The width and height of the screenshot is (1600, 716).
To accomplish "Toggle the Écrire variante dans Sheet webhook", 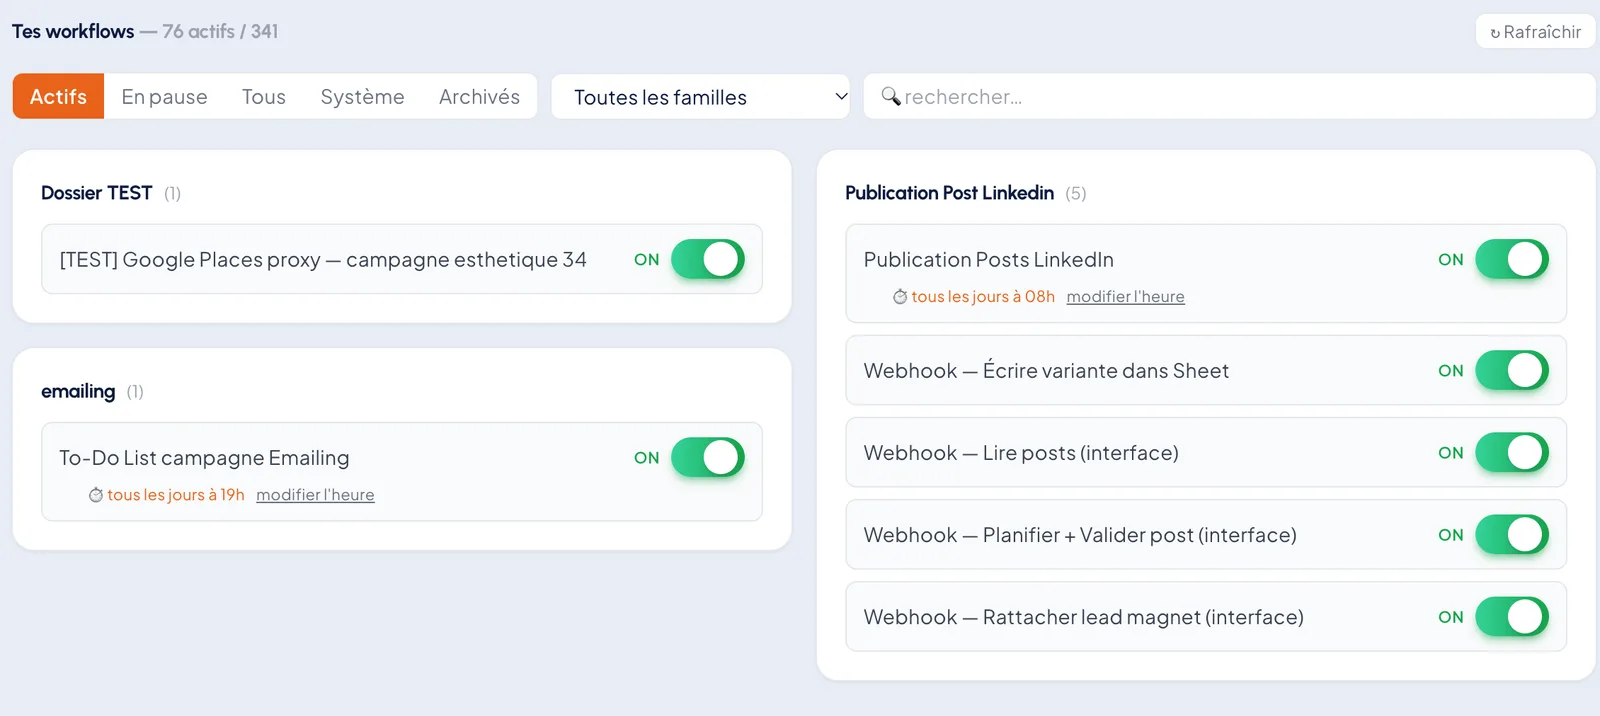I will pyautogui.click(x=1512, y=370).
